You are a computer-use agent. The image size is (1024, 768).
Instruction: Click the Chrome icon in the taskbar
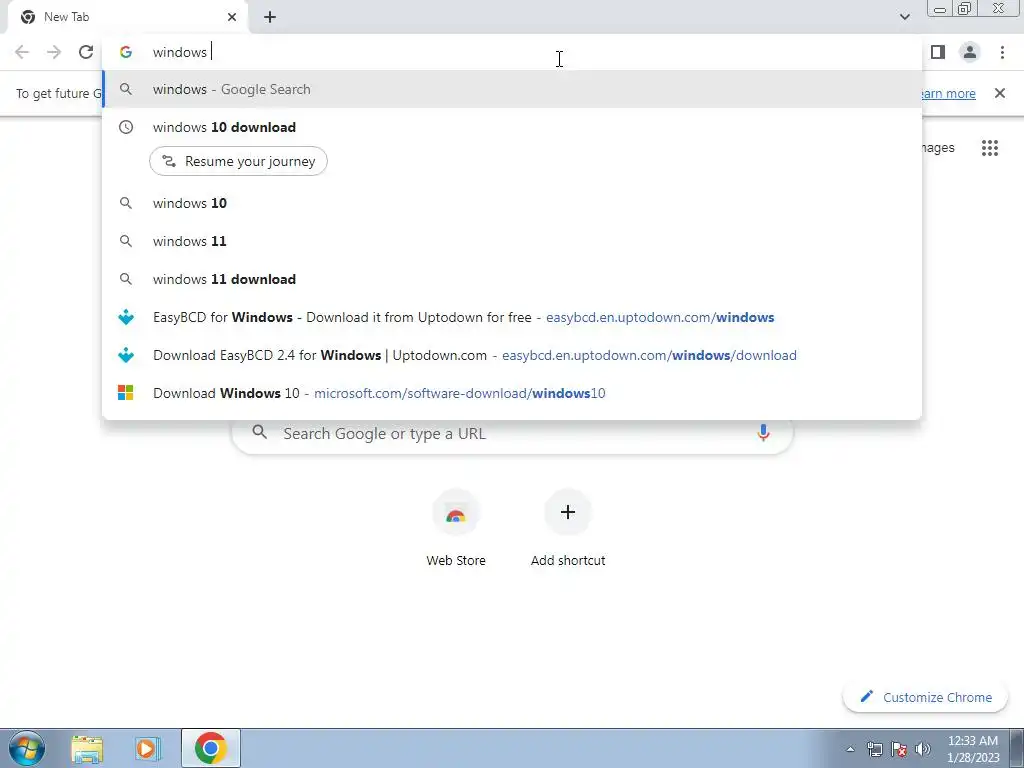pyautogui.click(x=210, y=748)
